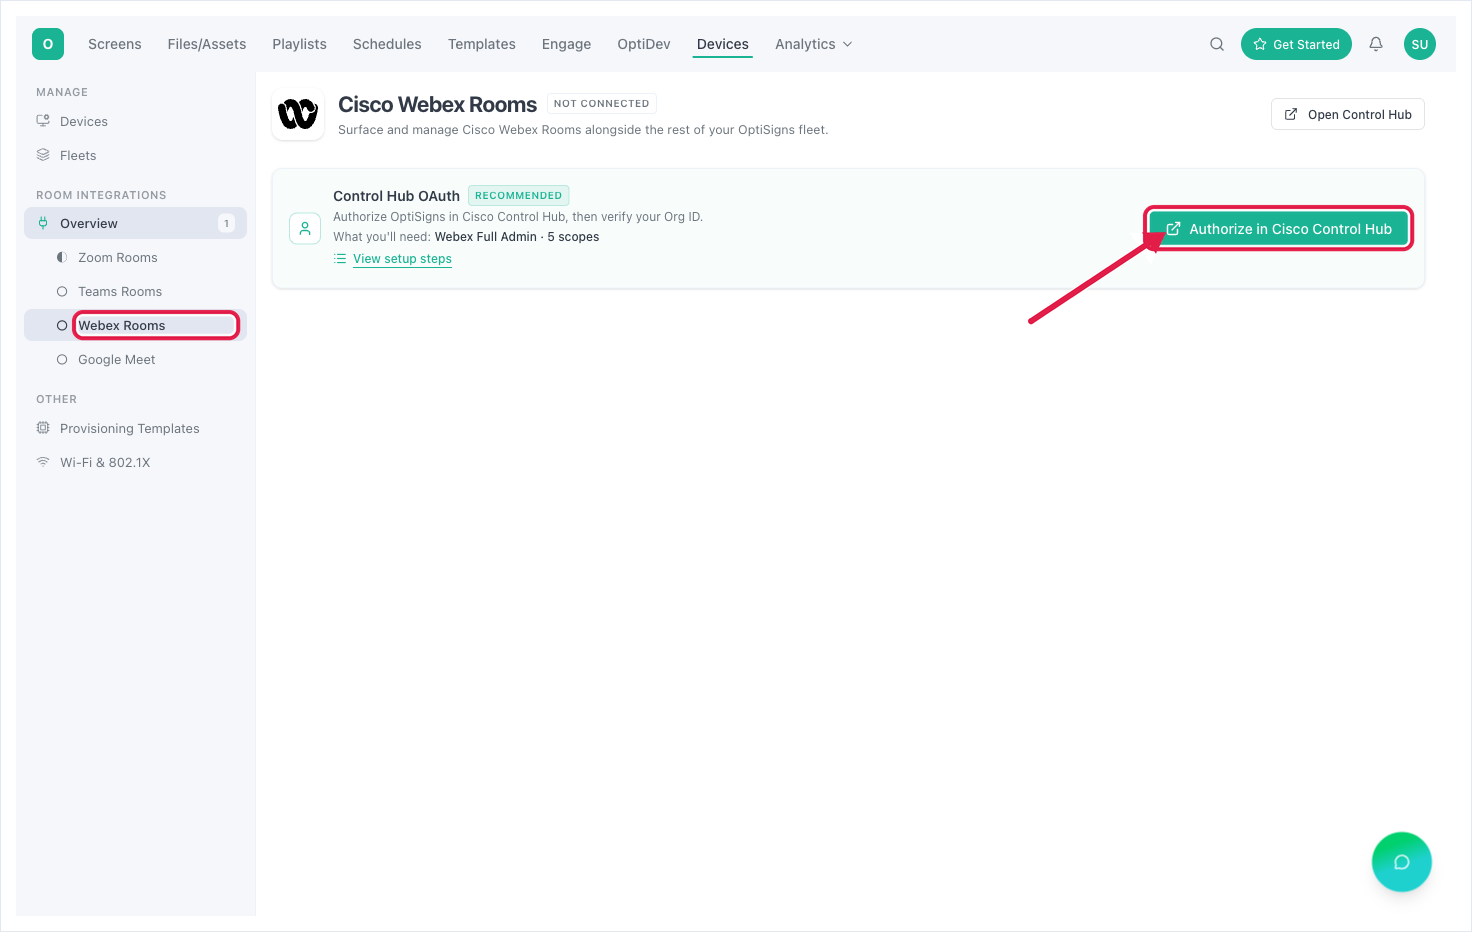
Task: Open Overview under Room Integrations
Action: point(135,223)
